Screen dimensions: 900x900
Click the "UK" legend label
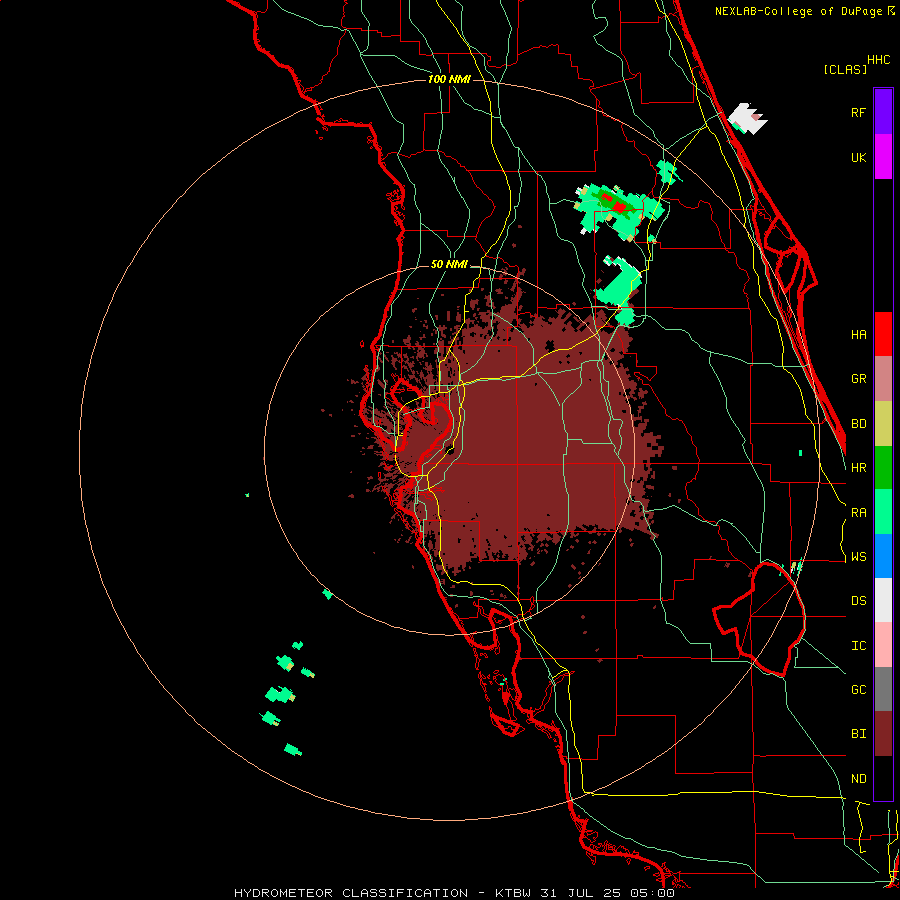click(859, 158)
